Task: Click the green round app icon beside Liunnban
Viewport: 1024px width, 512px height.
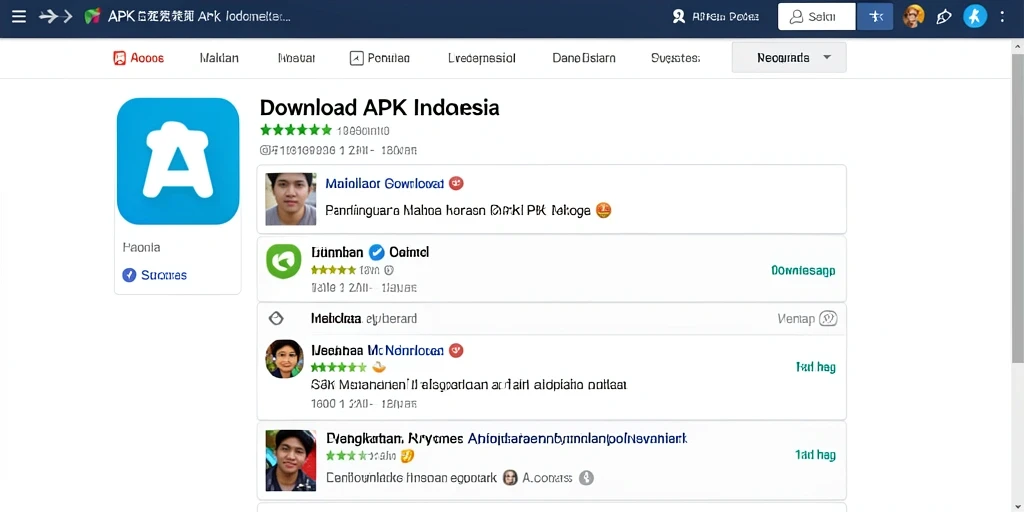Action: (x=283, y=261)
